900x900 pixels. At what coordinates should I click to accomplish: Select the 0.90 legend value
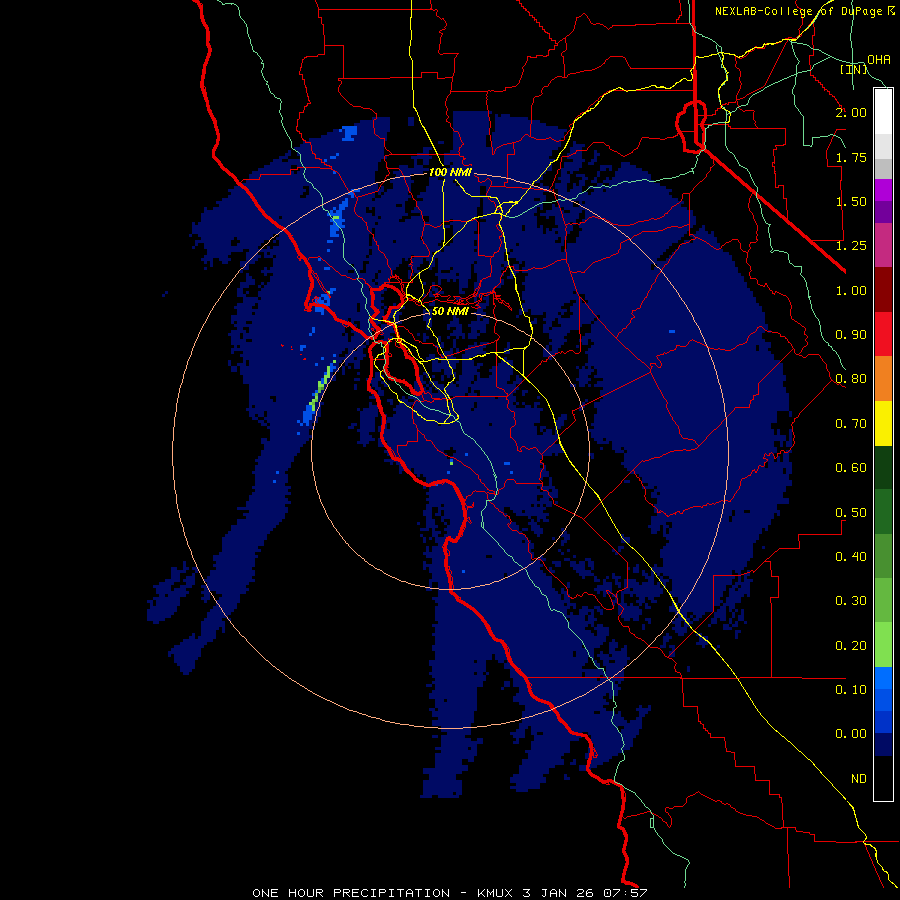pyautogui.click(x=851, y=335)
